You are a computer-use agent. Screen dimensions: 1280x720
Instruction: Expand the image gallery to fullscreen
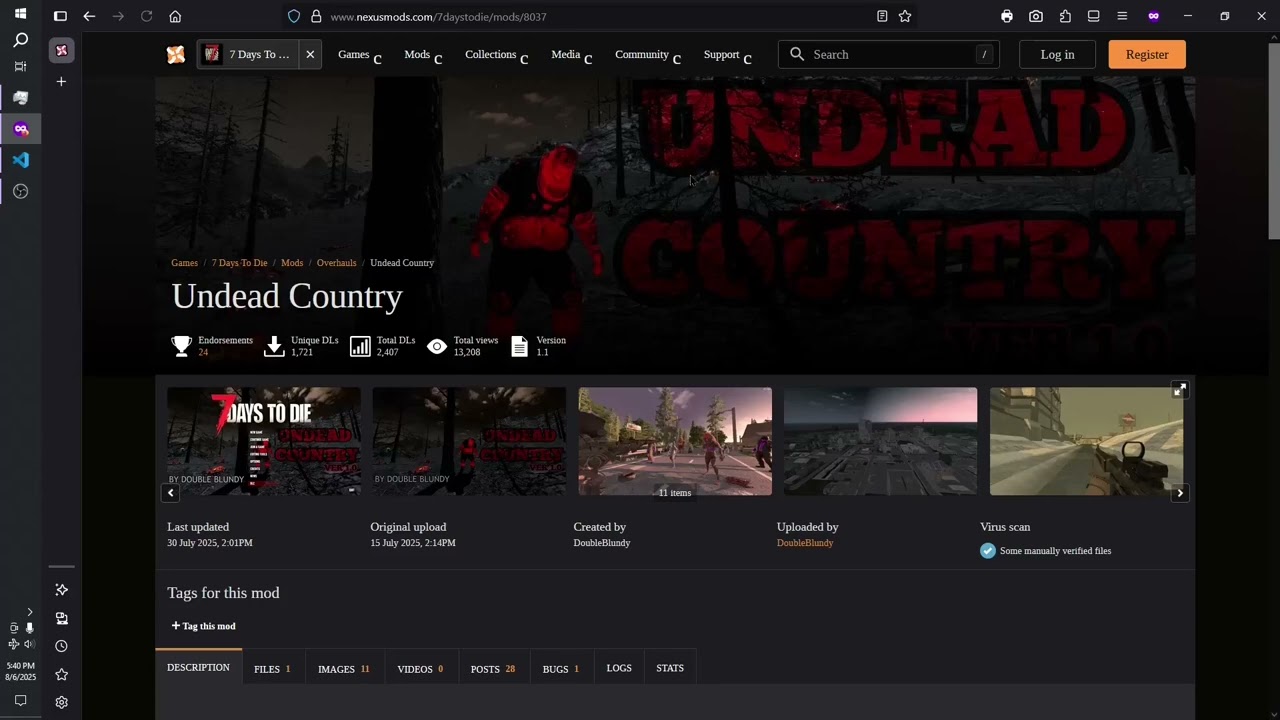[1179, 390]
